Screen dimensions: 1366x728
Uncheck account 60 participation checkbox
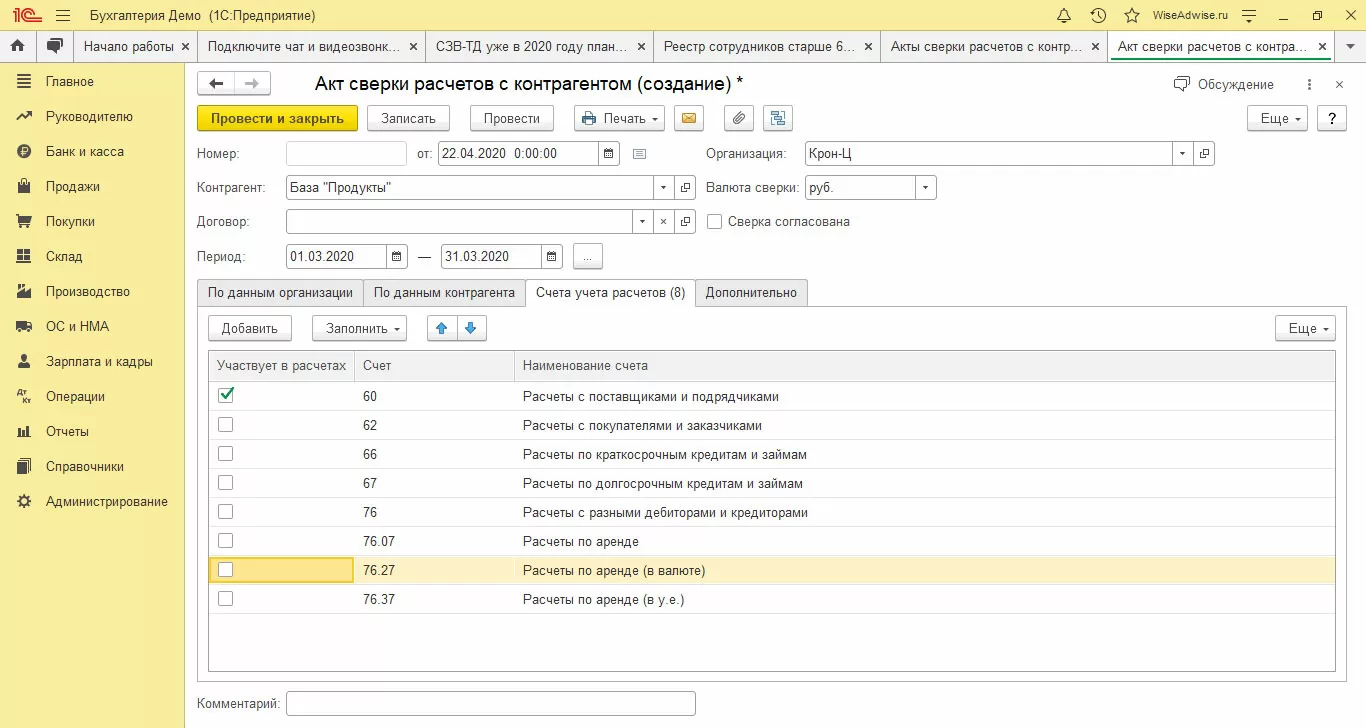226,396
